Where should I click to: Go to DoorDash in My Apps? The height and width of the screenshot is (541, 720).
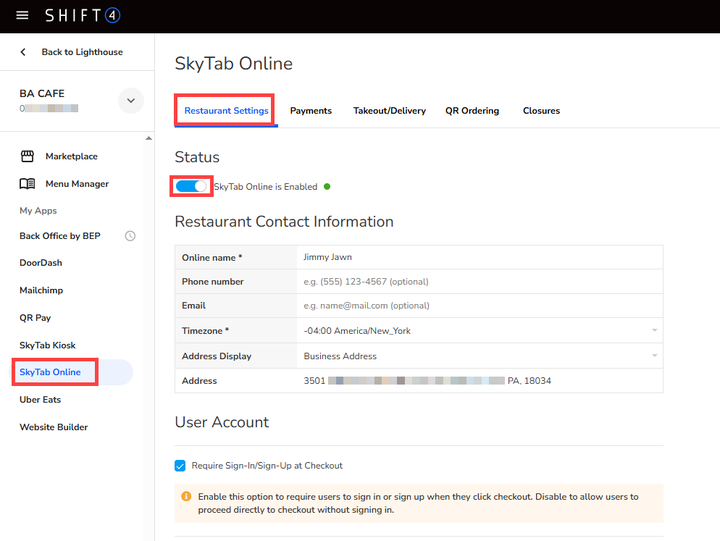(41, 263)
